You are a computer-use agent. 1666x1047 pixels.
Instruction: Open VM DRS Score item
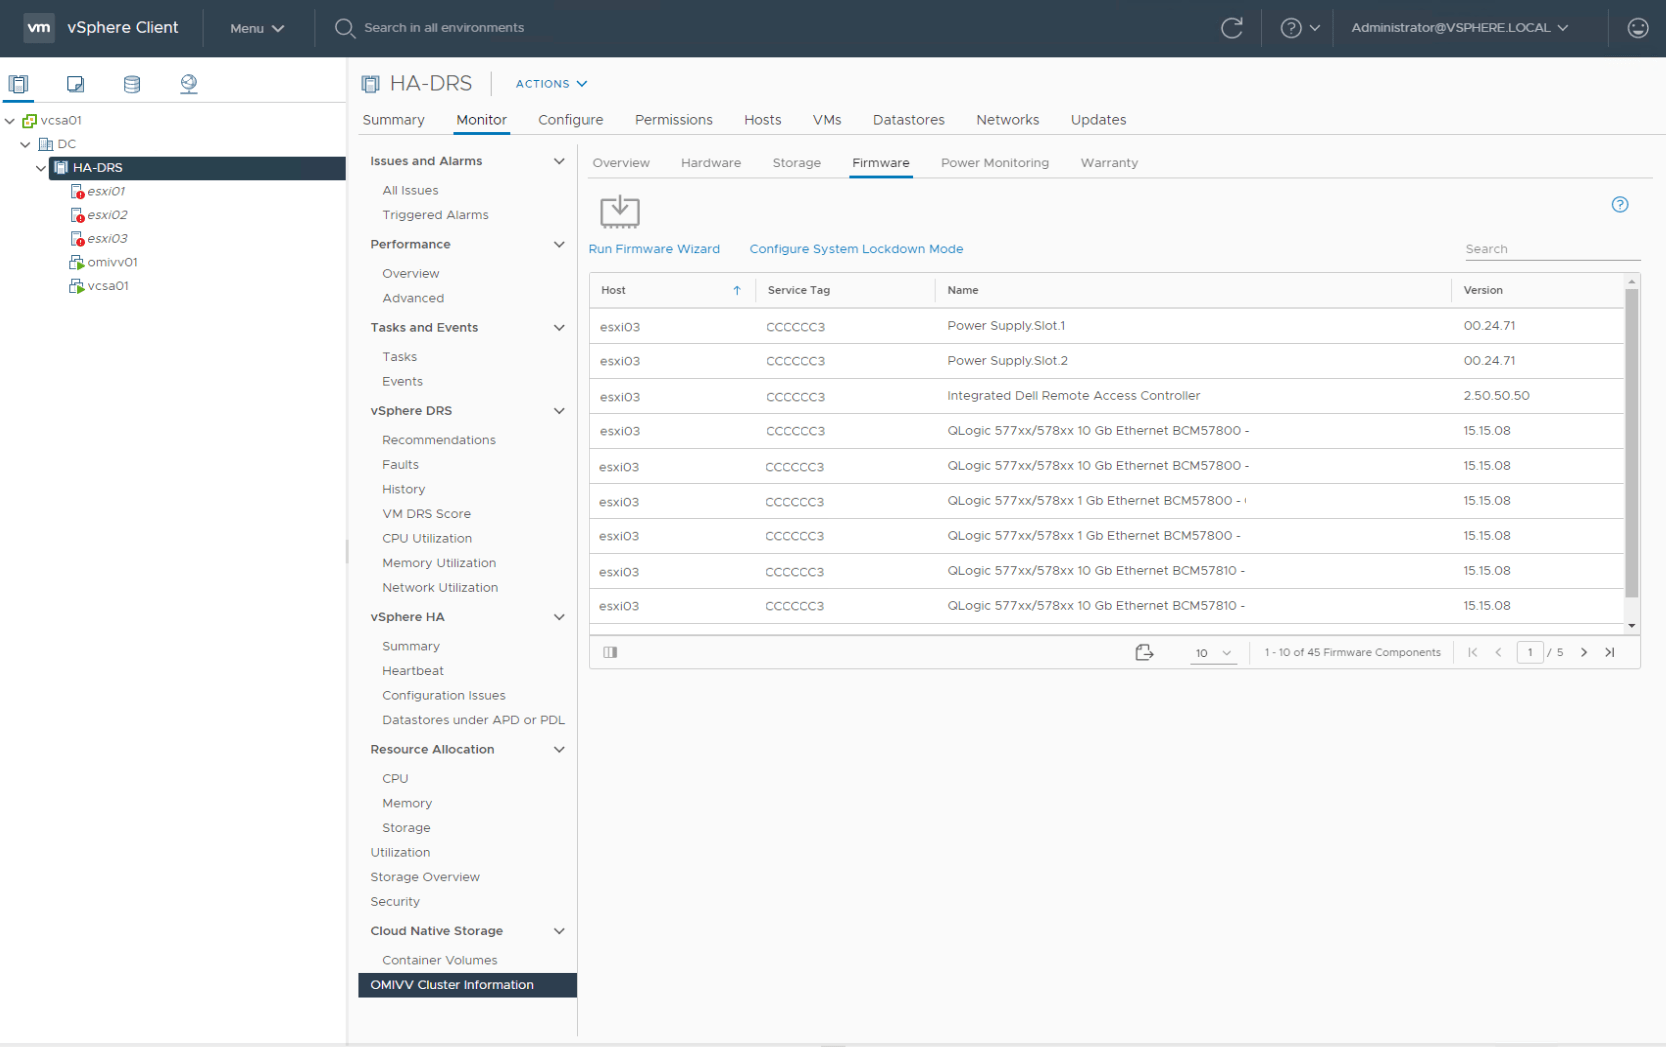426,514
